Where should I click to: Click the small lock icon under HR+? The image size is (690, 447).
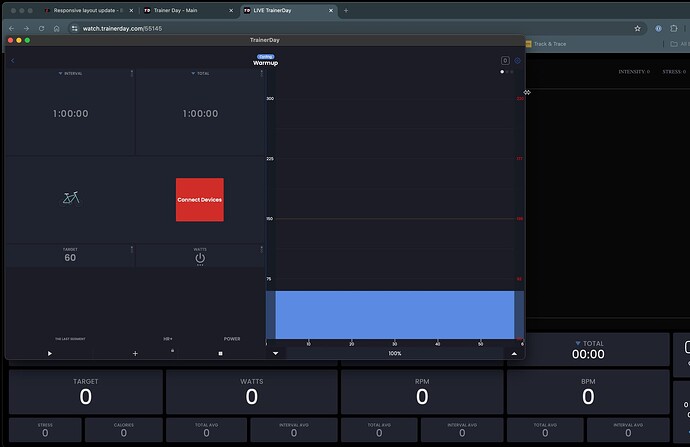point(172,351)
